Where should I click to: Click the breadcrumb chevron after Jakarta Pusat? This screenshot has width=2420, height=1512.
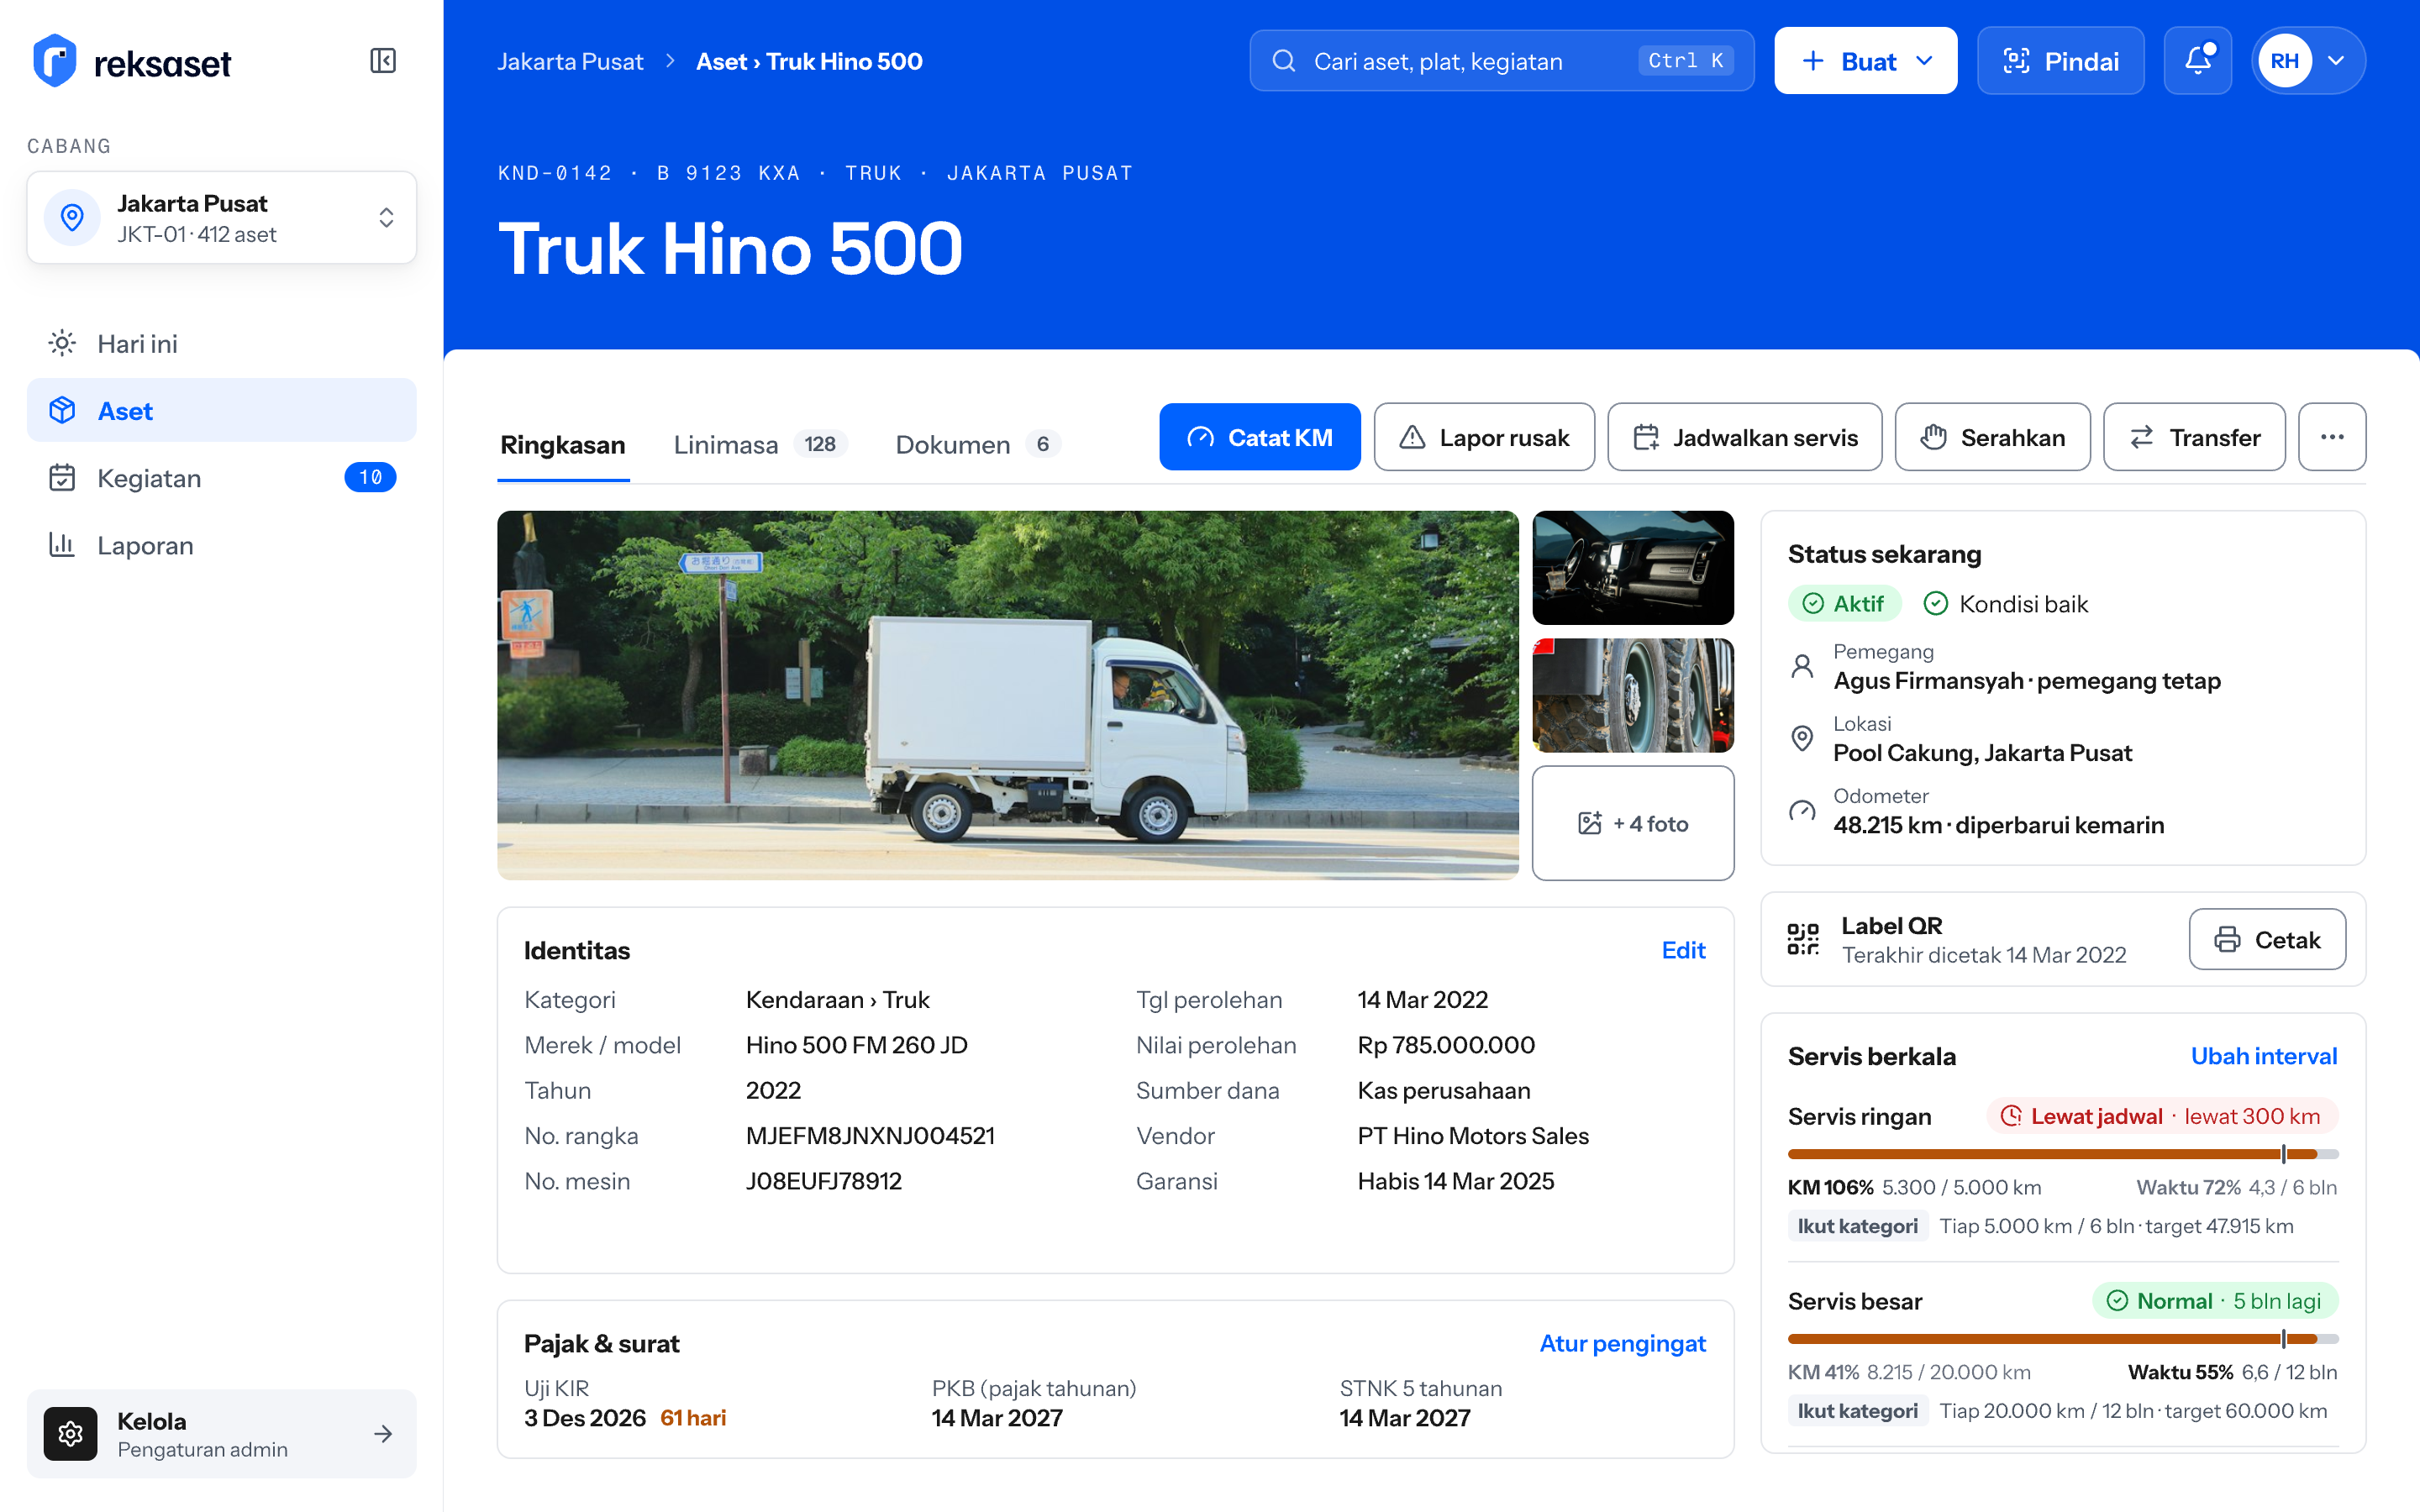click(x=670, y=61)
